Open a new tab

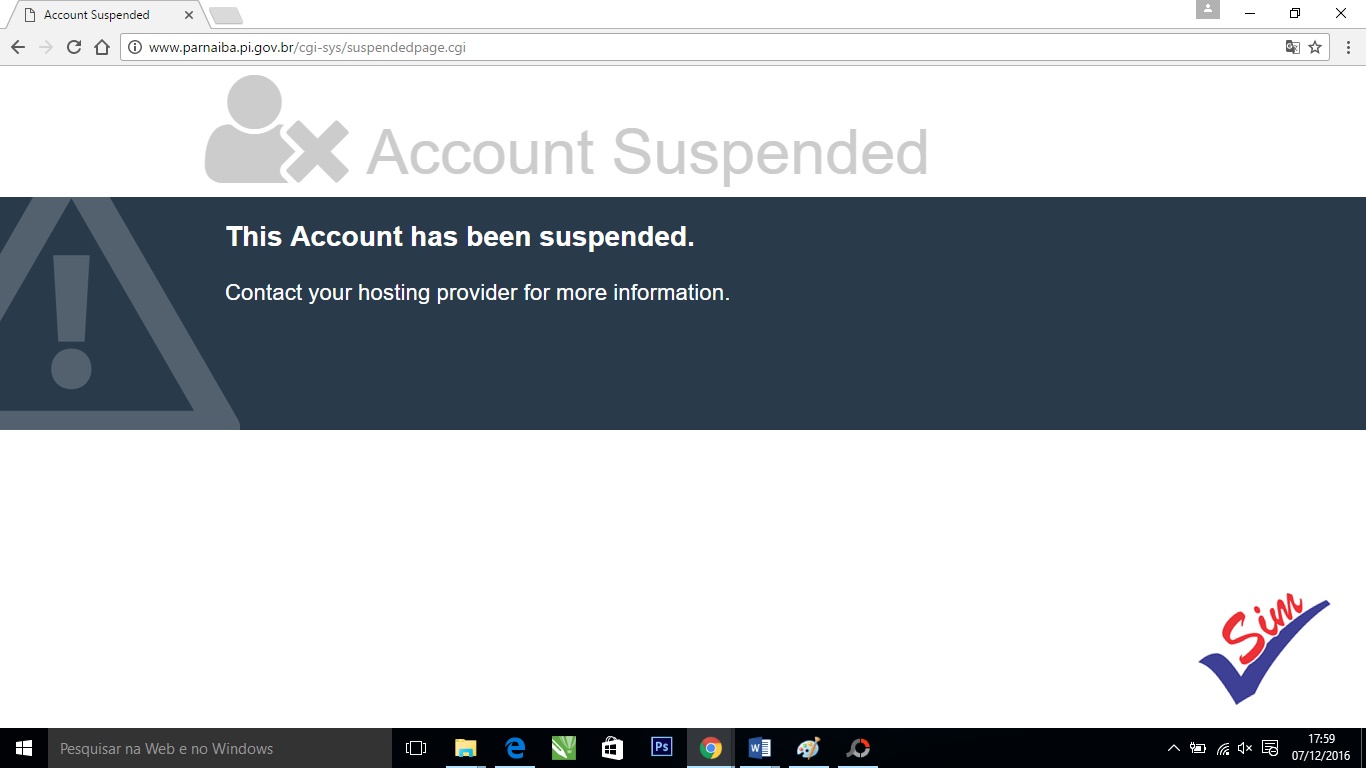pos(226,16)
